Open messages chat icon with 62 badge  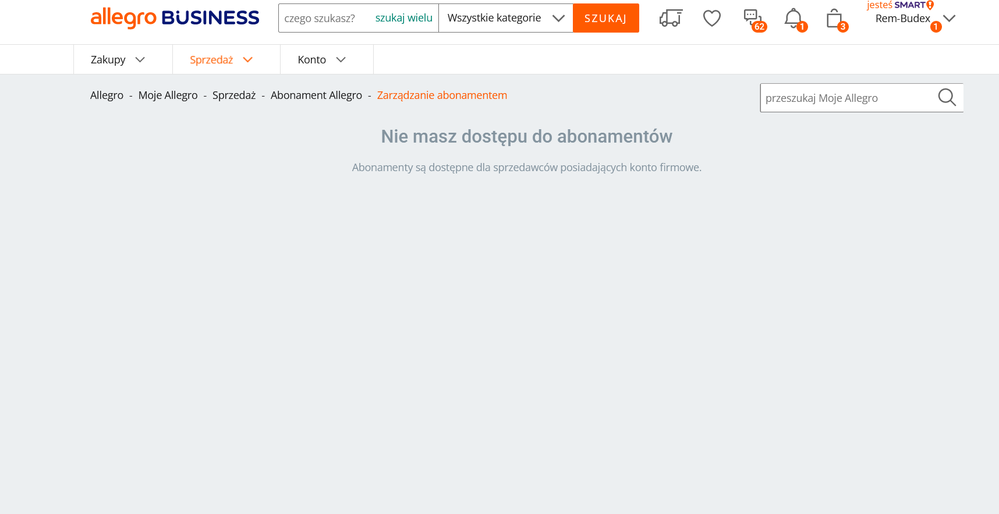pyautogui.click(x=753, y=18)
